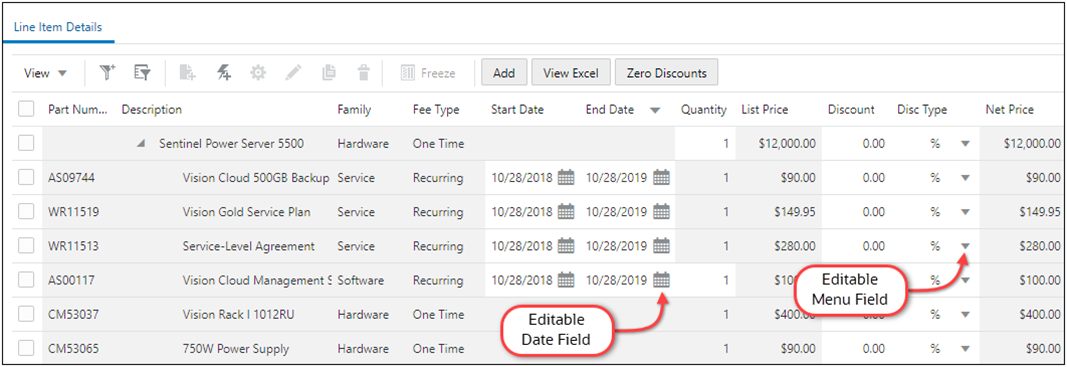Open Disc Type dropdown for Sentinel Power Server
This screenshot has height=367, width=1067.
pyautogui.click(x=964, y=144)
